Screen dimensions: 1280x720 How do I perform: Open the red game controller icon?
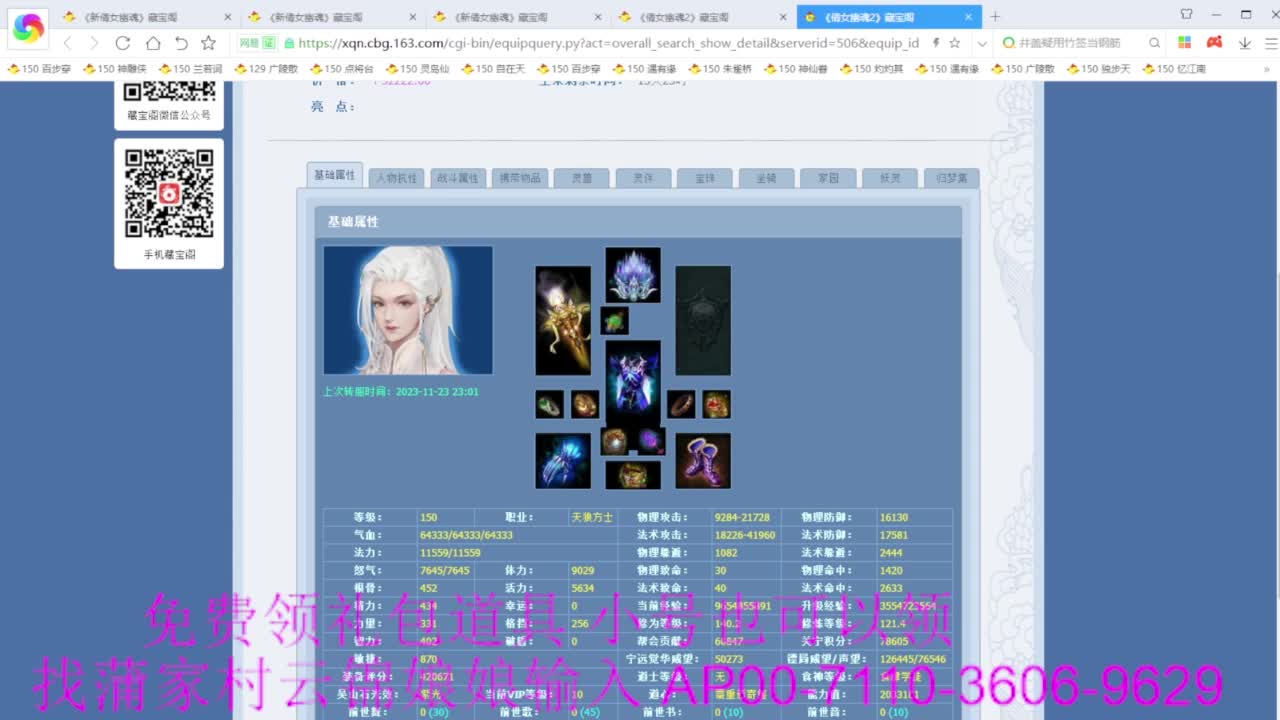tap(1214, 43)
